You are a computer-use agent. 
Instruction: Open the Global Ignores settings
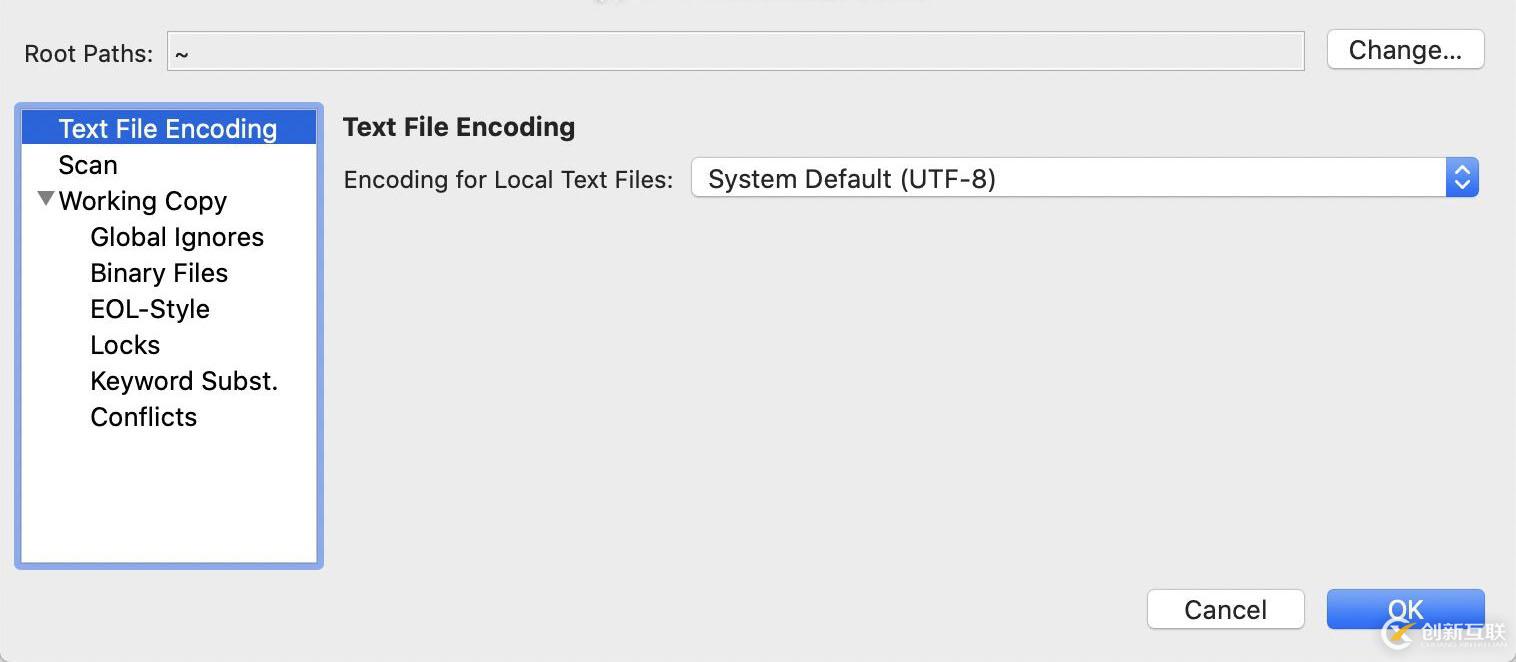[177, 237]
